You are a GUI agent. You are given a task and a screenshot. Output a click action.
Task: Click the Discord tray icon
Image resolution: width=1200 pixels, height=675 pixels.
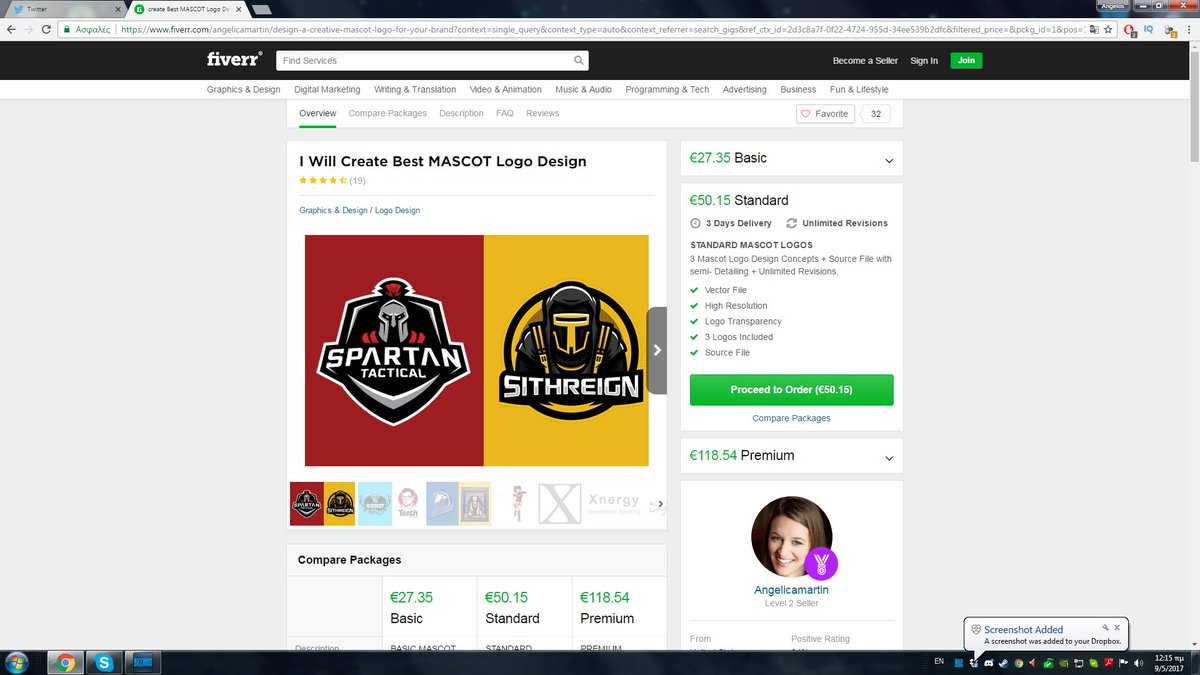[x=989, y=662]
